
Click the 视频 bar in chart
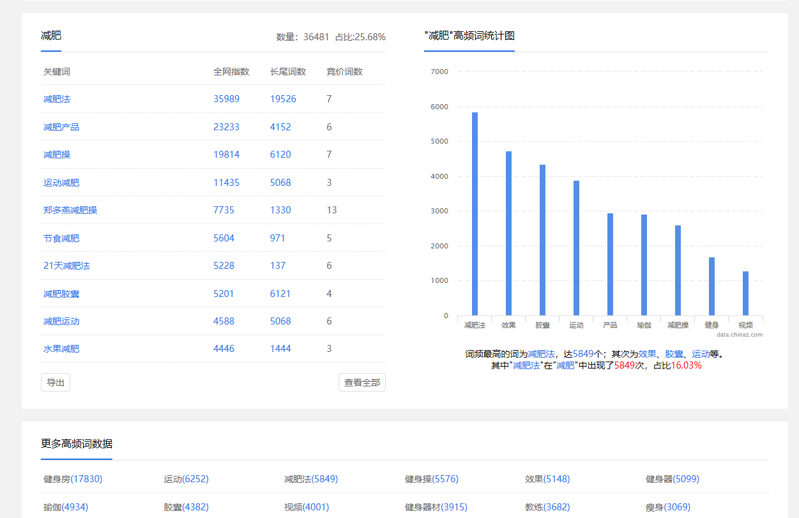[745, 293]
